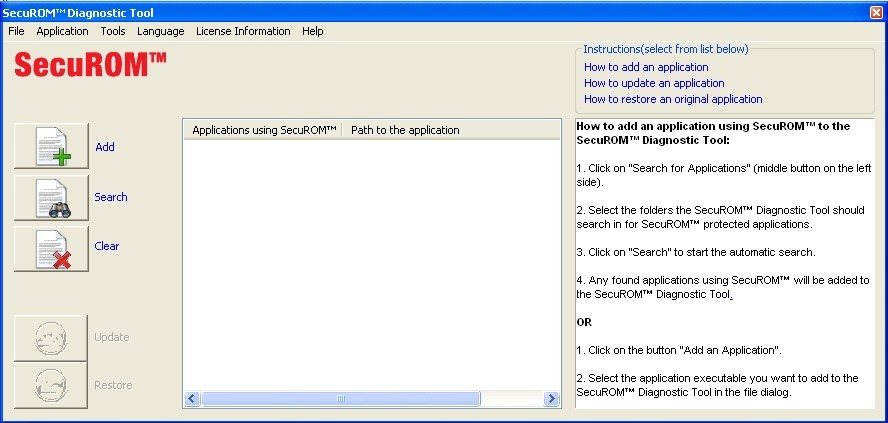
Task: Click the horizontal scrollbar thumb
Action: 340,399
